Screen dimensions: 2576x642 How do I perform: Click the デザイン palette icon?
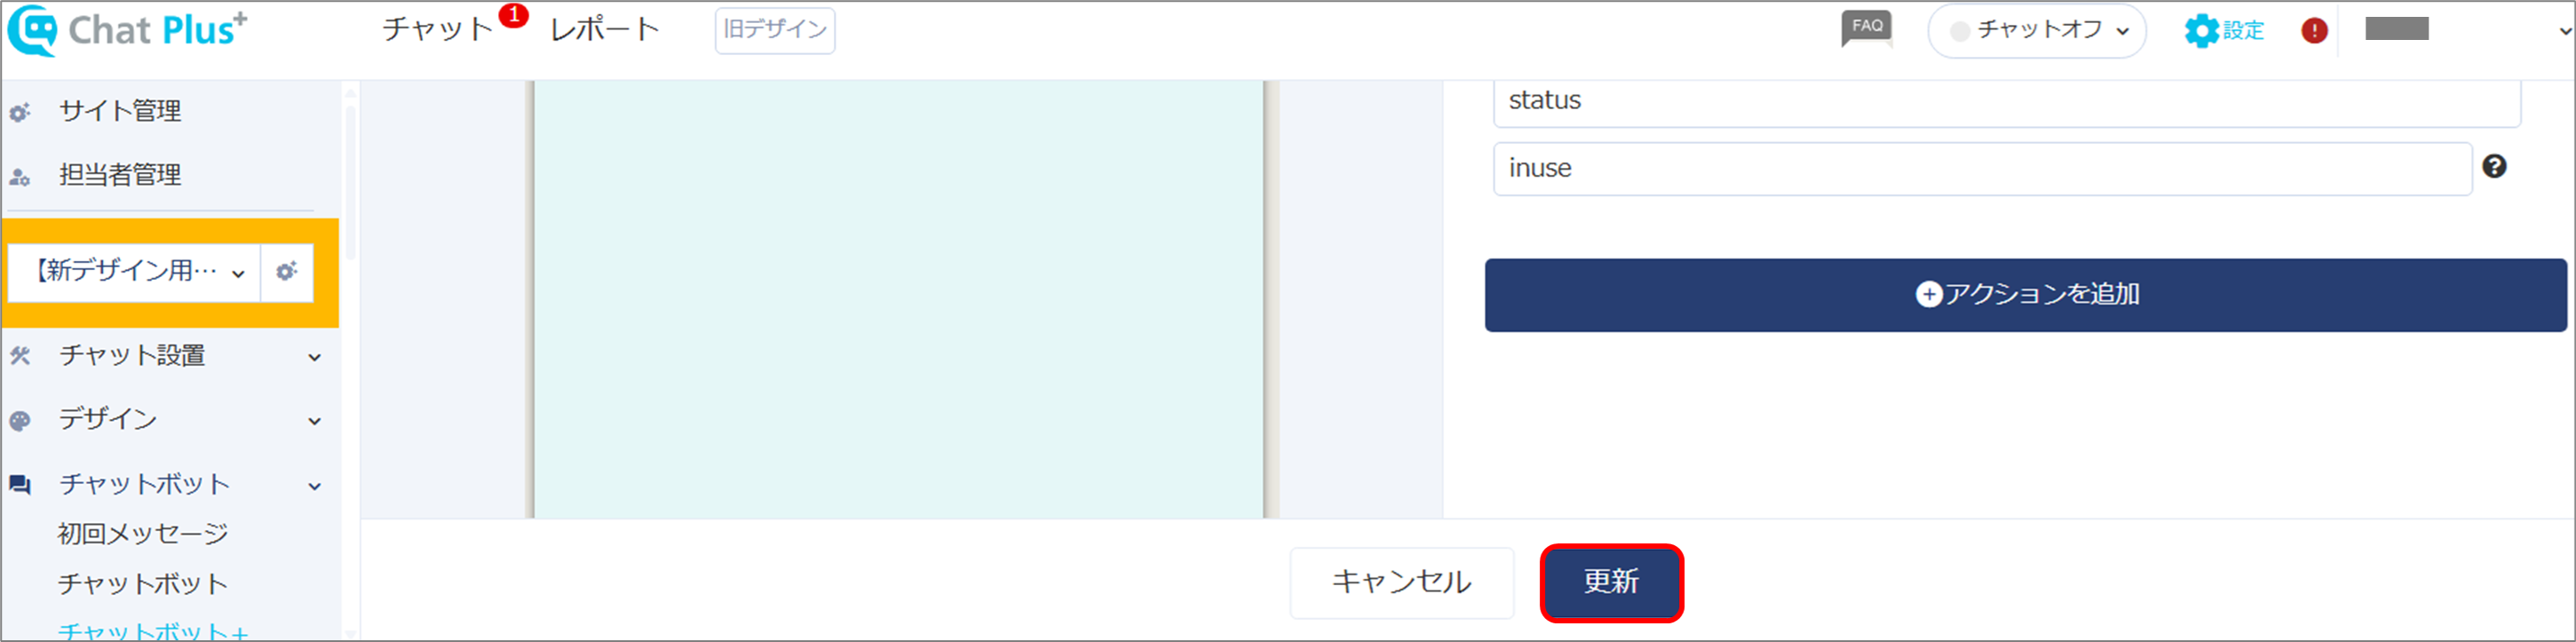coord(20,420)
